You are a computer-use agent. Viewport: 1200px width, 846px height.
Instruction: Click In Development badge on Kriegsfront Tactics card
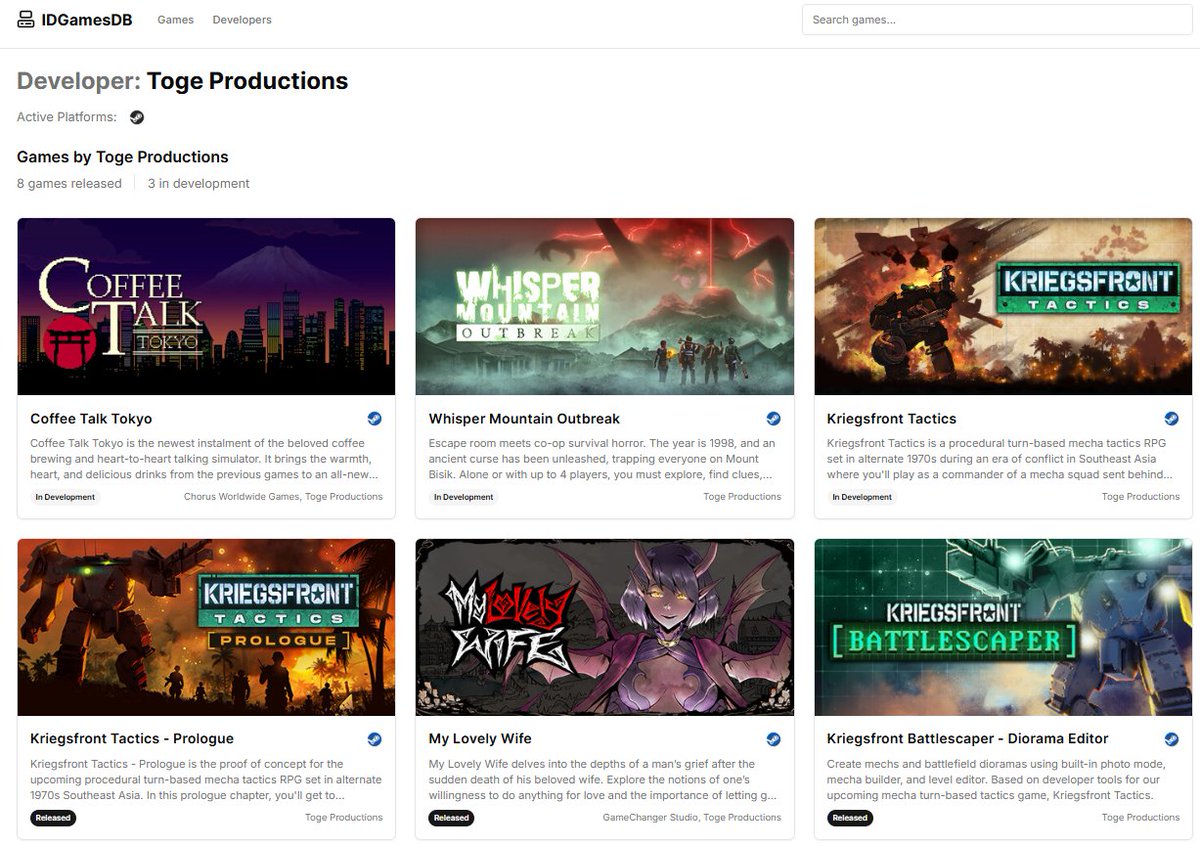[x=862, y=497]
